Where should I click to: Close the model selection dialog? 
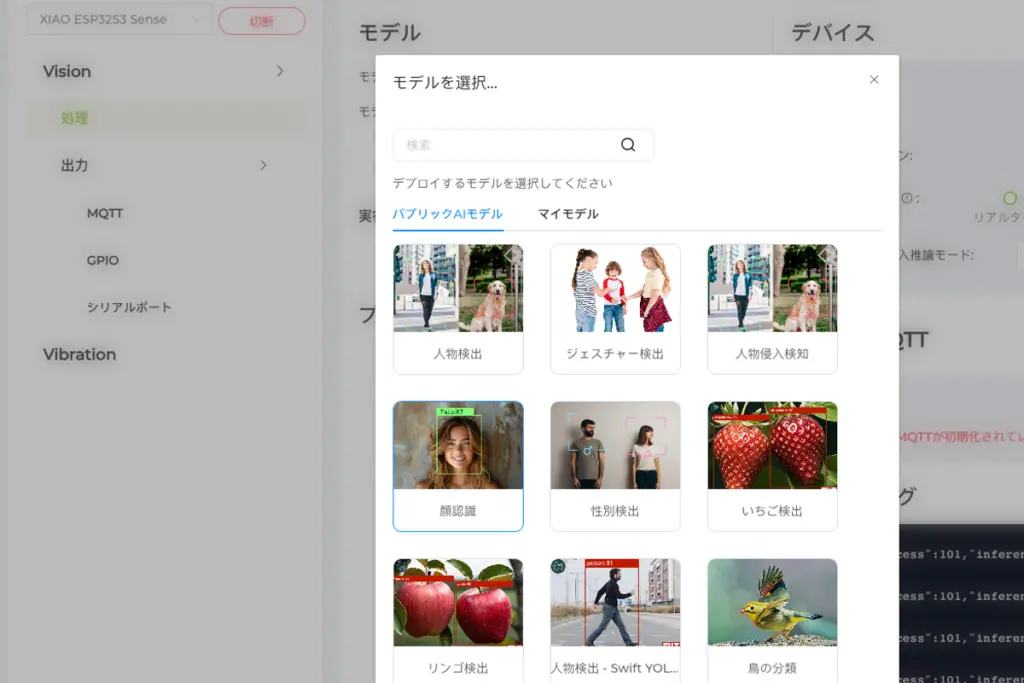pyautogui.click(x=874, y=80)
